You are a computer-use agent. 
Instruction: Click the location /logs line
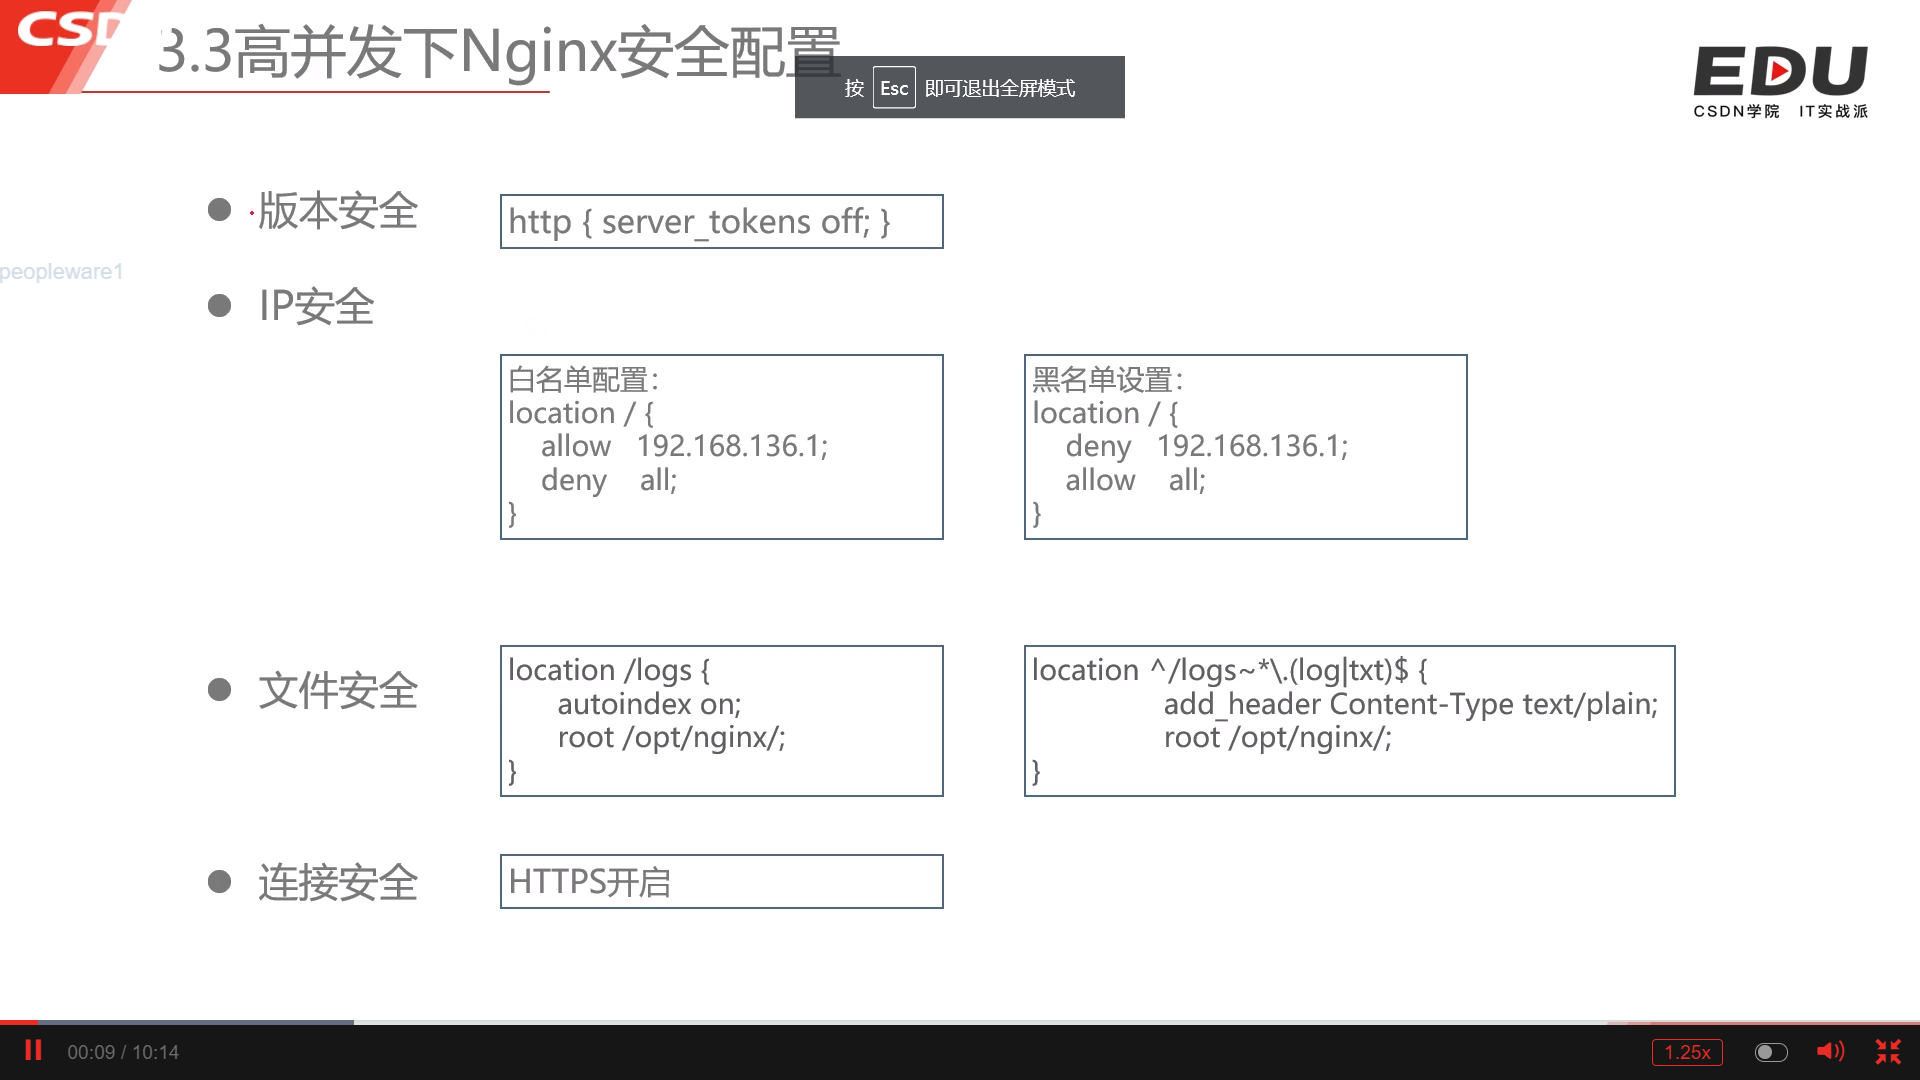click(609, 670)
